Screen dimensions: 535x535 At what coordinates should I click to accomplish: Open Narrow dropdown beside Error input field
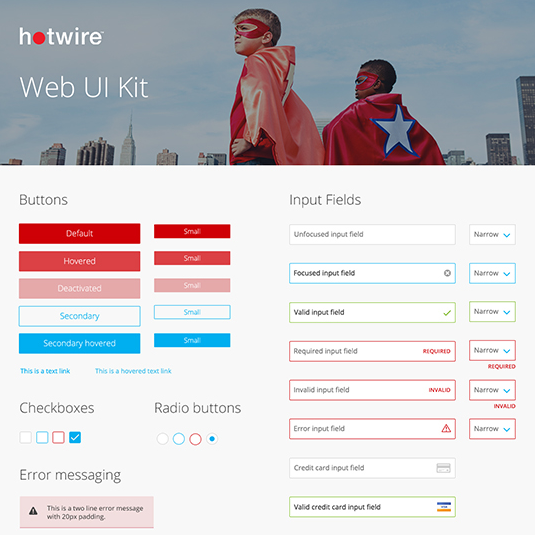pos(492,429)
